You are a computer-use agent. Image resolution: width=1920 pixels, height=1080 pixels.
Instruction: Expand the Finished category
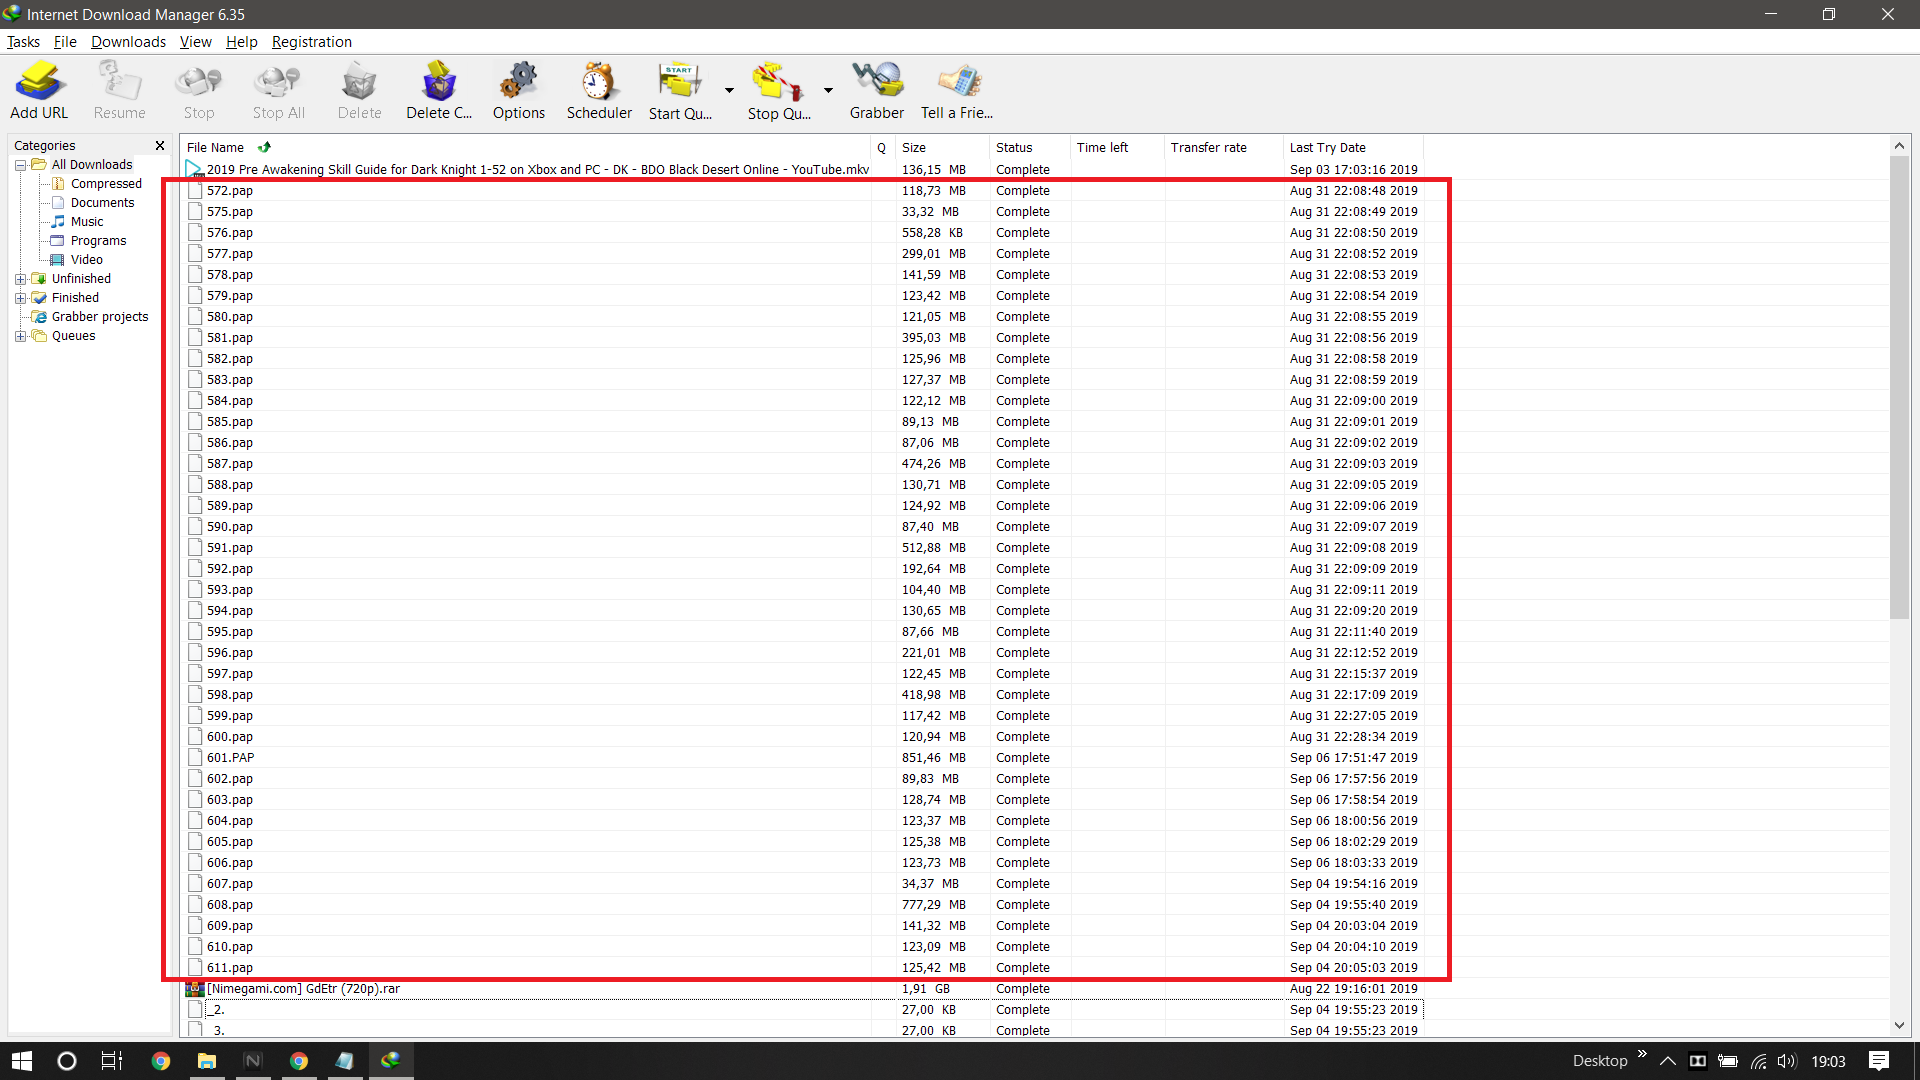coord(21,297)
